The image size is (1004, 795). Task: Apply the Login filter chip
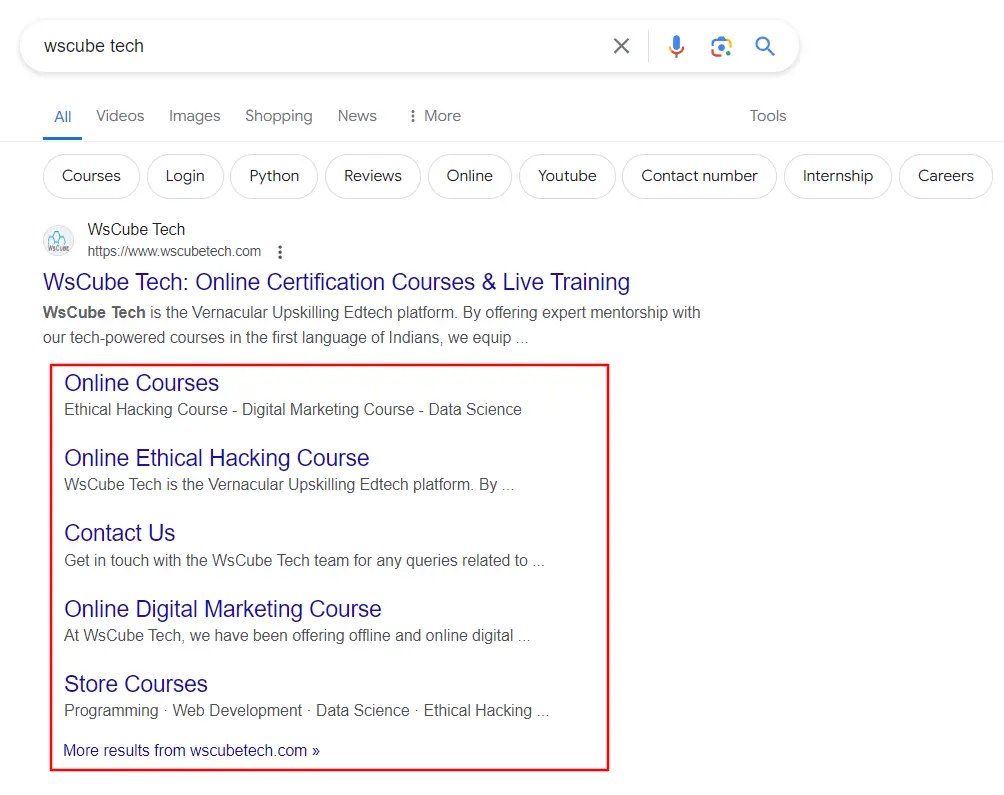click(x=185, y=176)
